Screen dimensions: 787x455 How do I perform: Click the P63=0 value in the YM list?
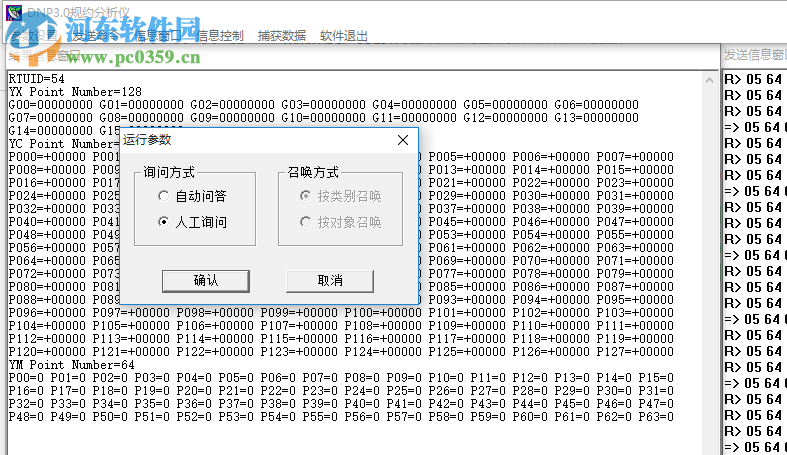coord(656,416)
